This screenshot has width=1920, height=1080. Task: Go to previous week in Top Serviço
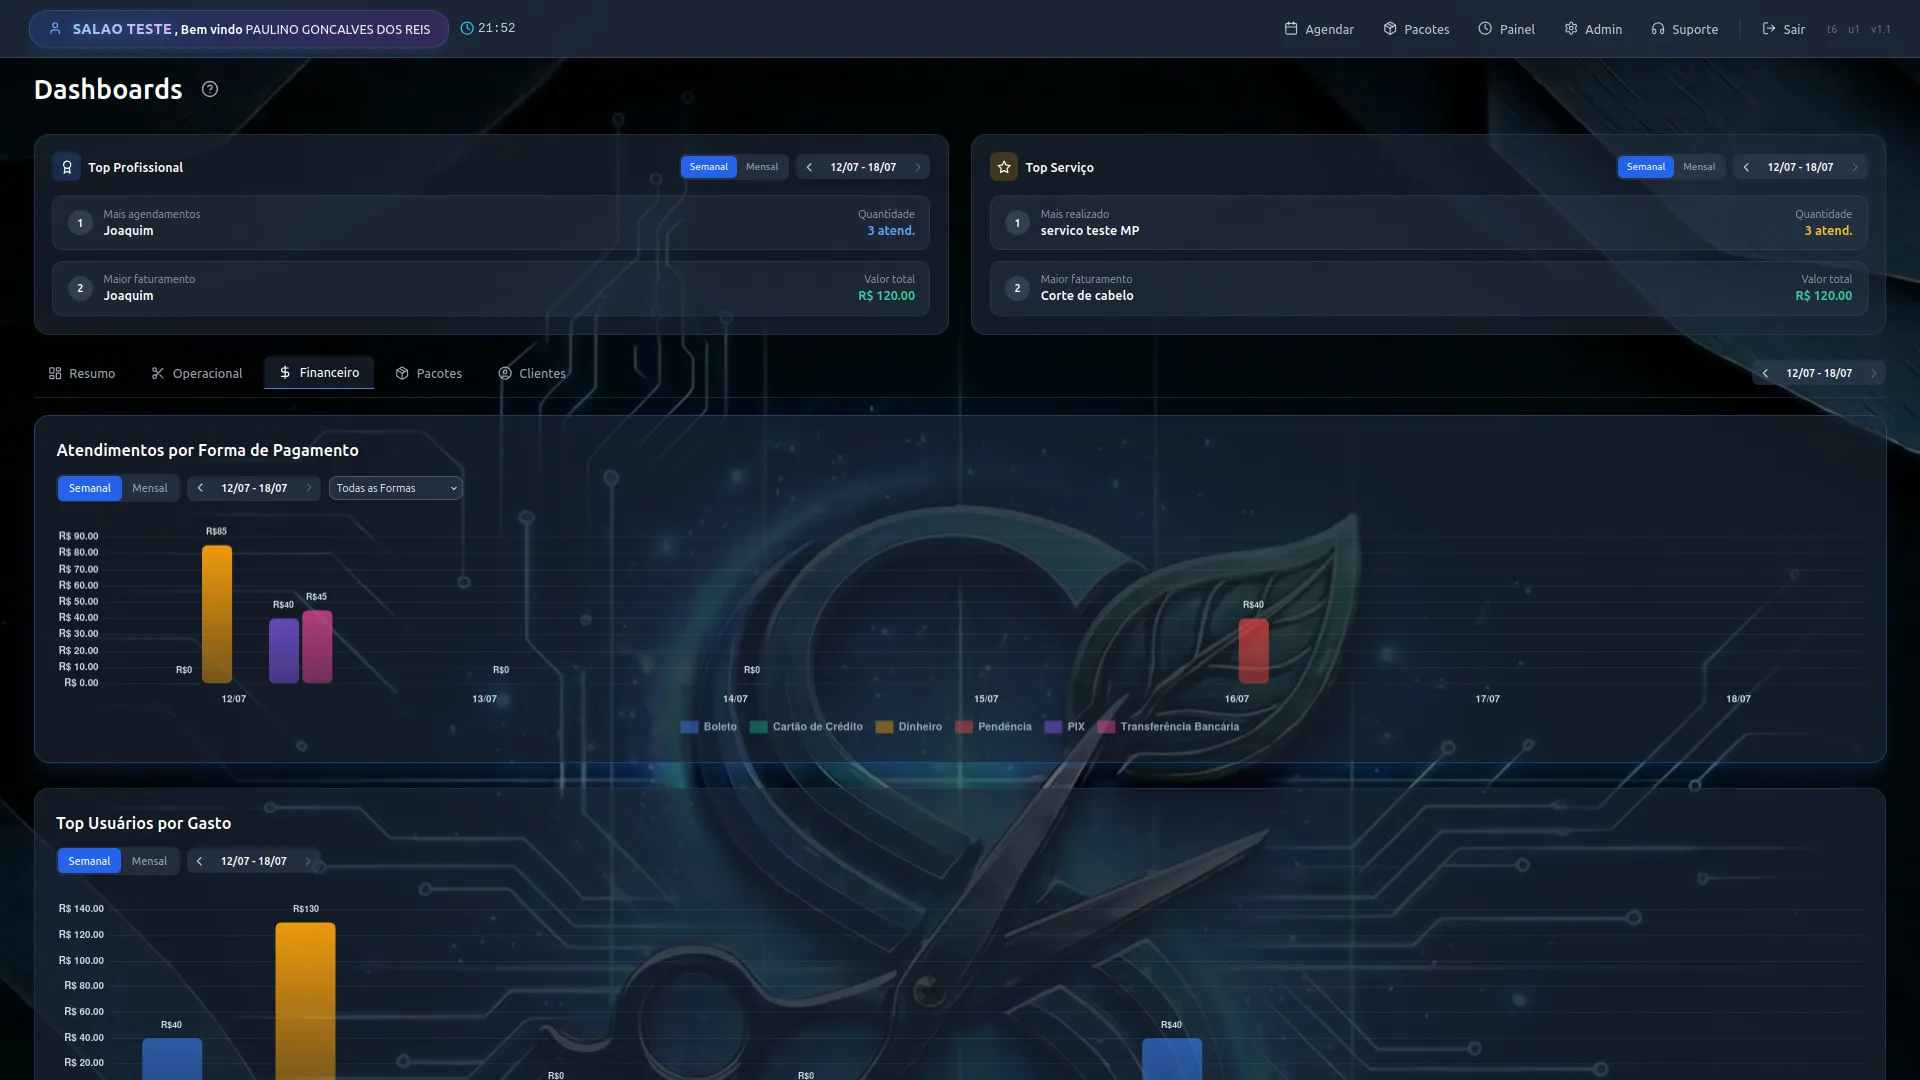point(1746,167)
